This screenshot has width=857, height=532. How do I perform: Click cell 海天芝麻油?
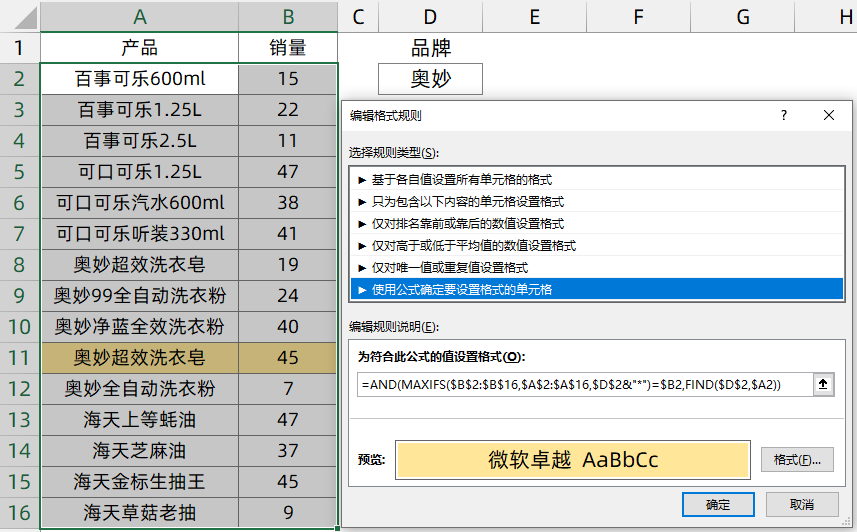(139, 451)
